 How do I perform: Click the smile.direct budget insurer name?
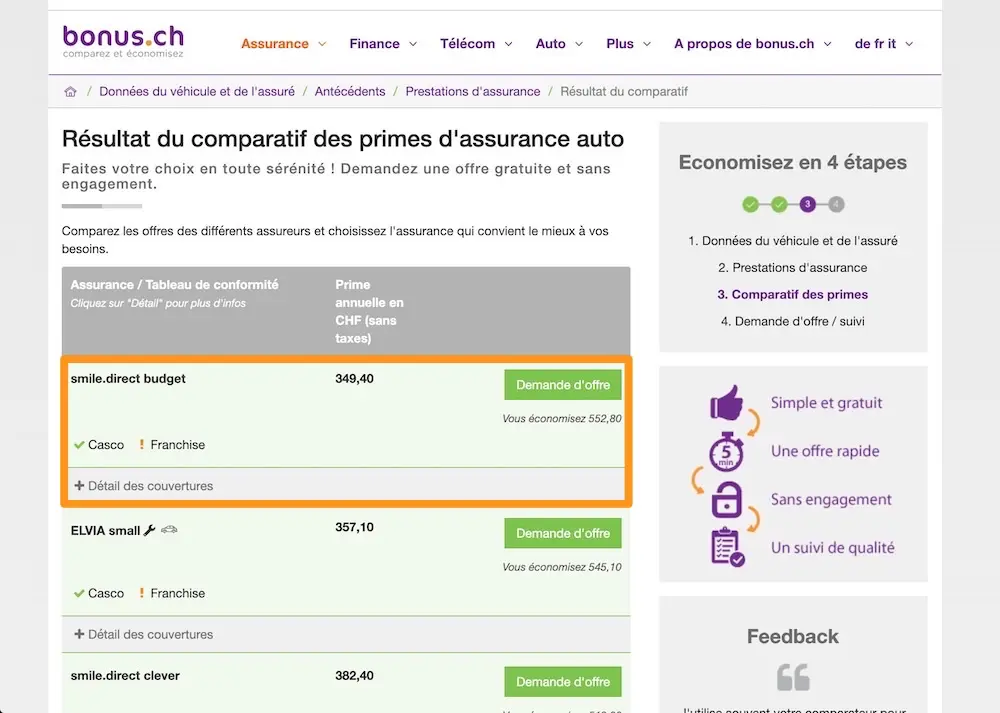pos(128,379)
